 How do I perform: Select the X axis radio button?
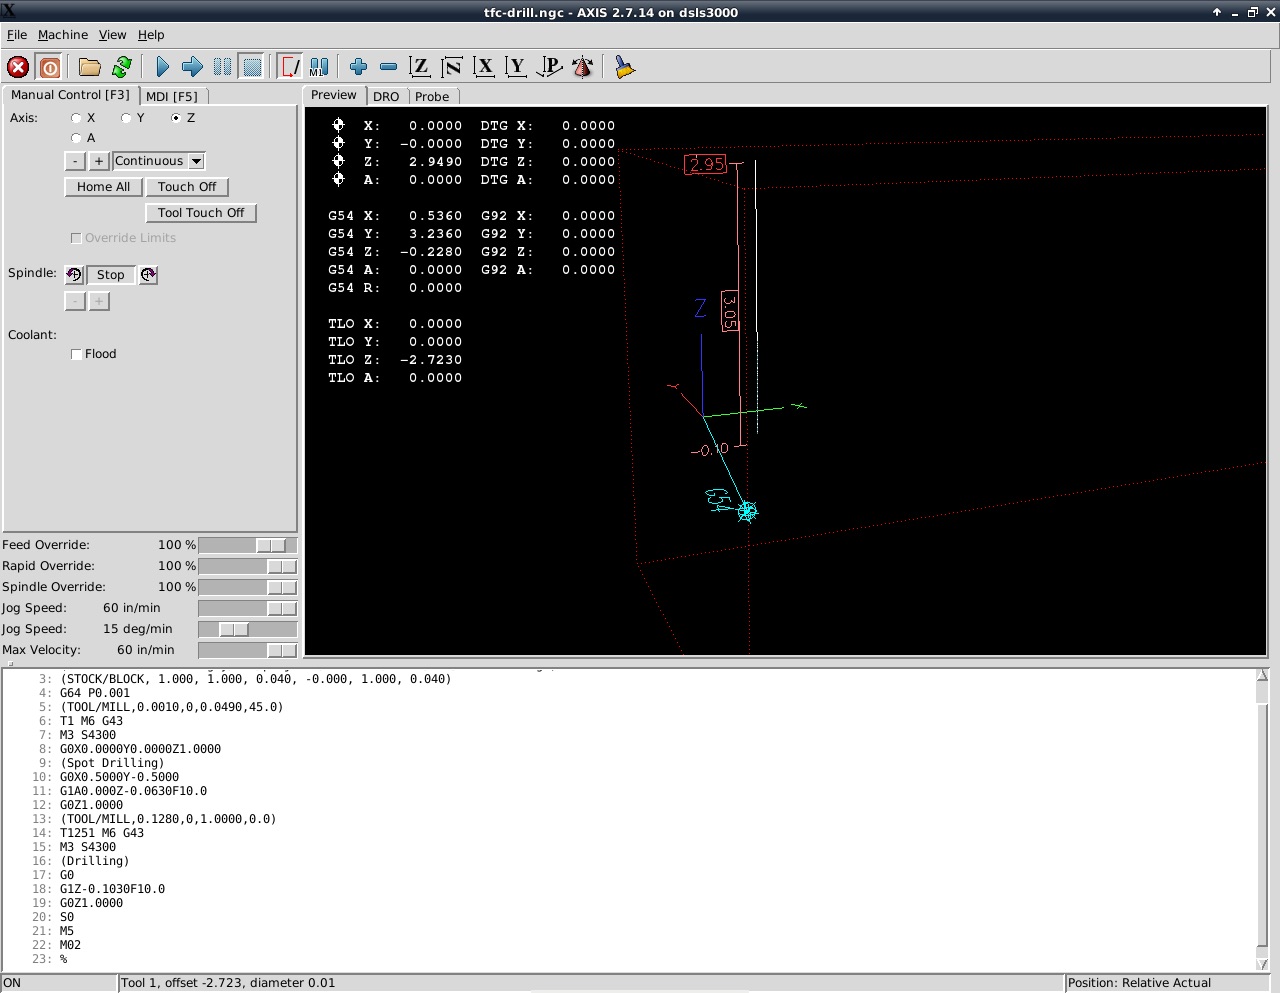[x=76, y=118]
